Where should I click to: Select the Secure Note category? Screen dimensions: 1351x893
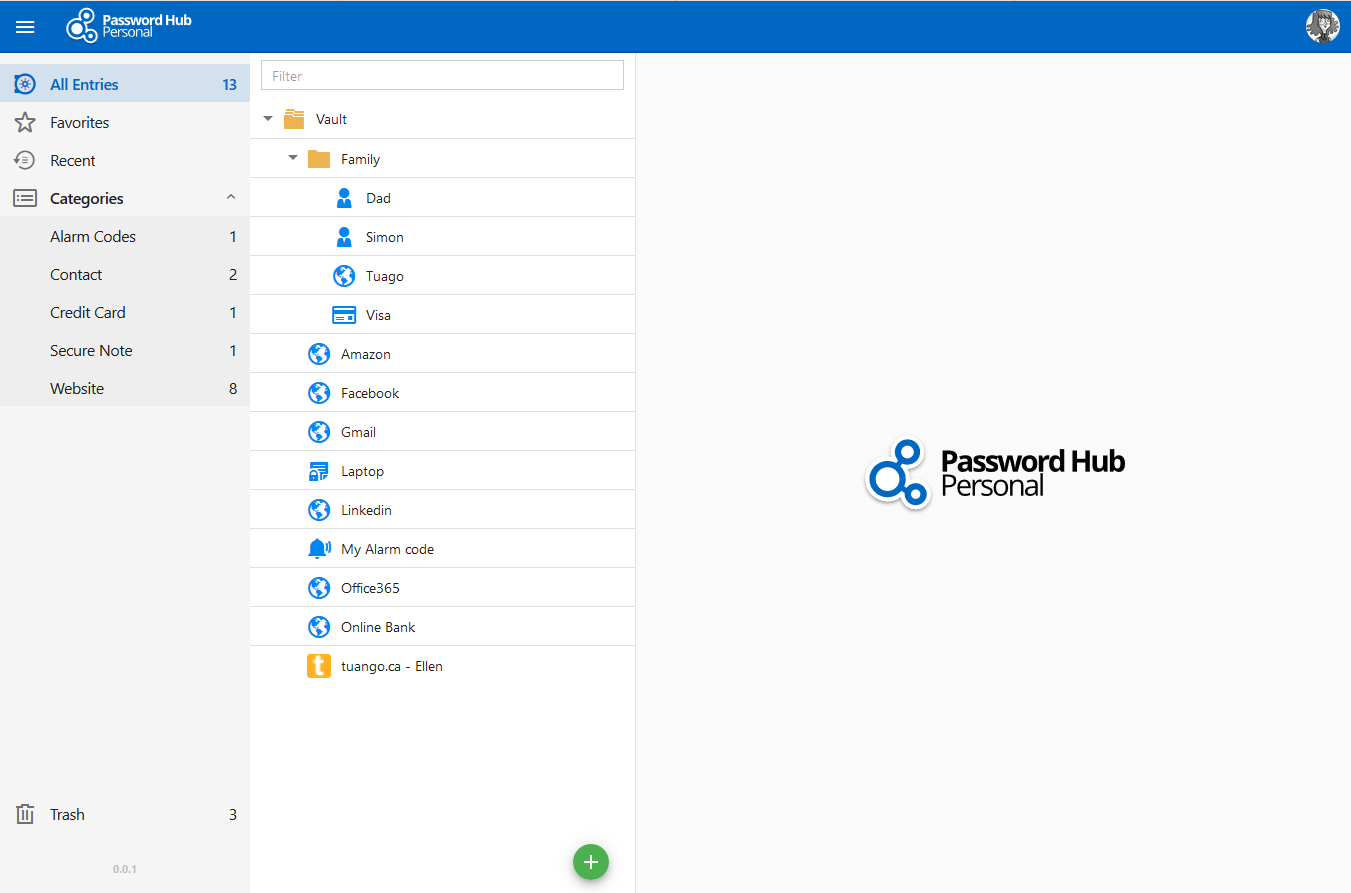125,350
